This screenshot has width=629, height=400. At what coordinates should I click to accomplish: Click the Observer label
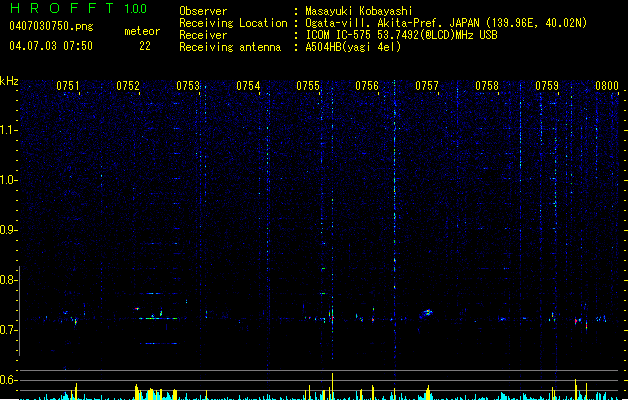pyautogui.click(x=203, y=11)
